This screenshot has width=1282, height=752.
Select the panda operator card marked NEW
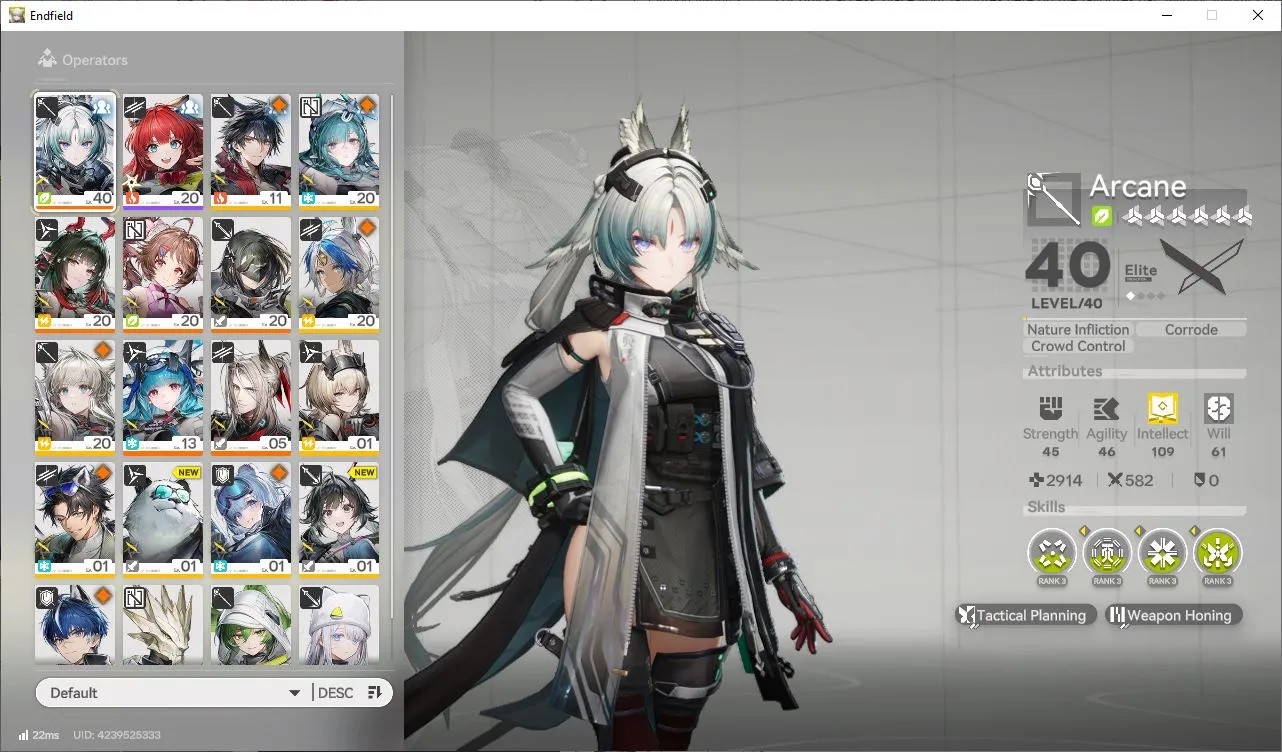[x=163, y=520]
